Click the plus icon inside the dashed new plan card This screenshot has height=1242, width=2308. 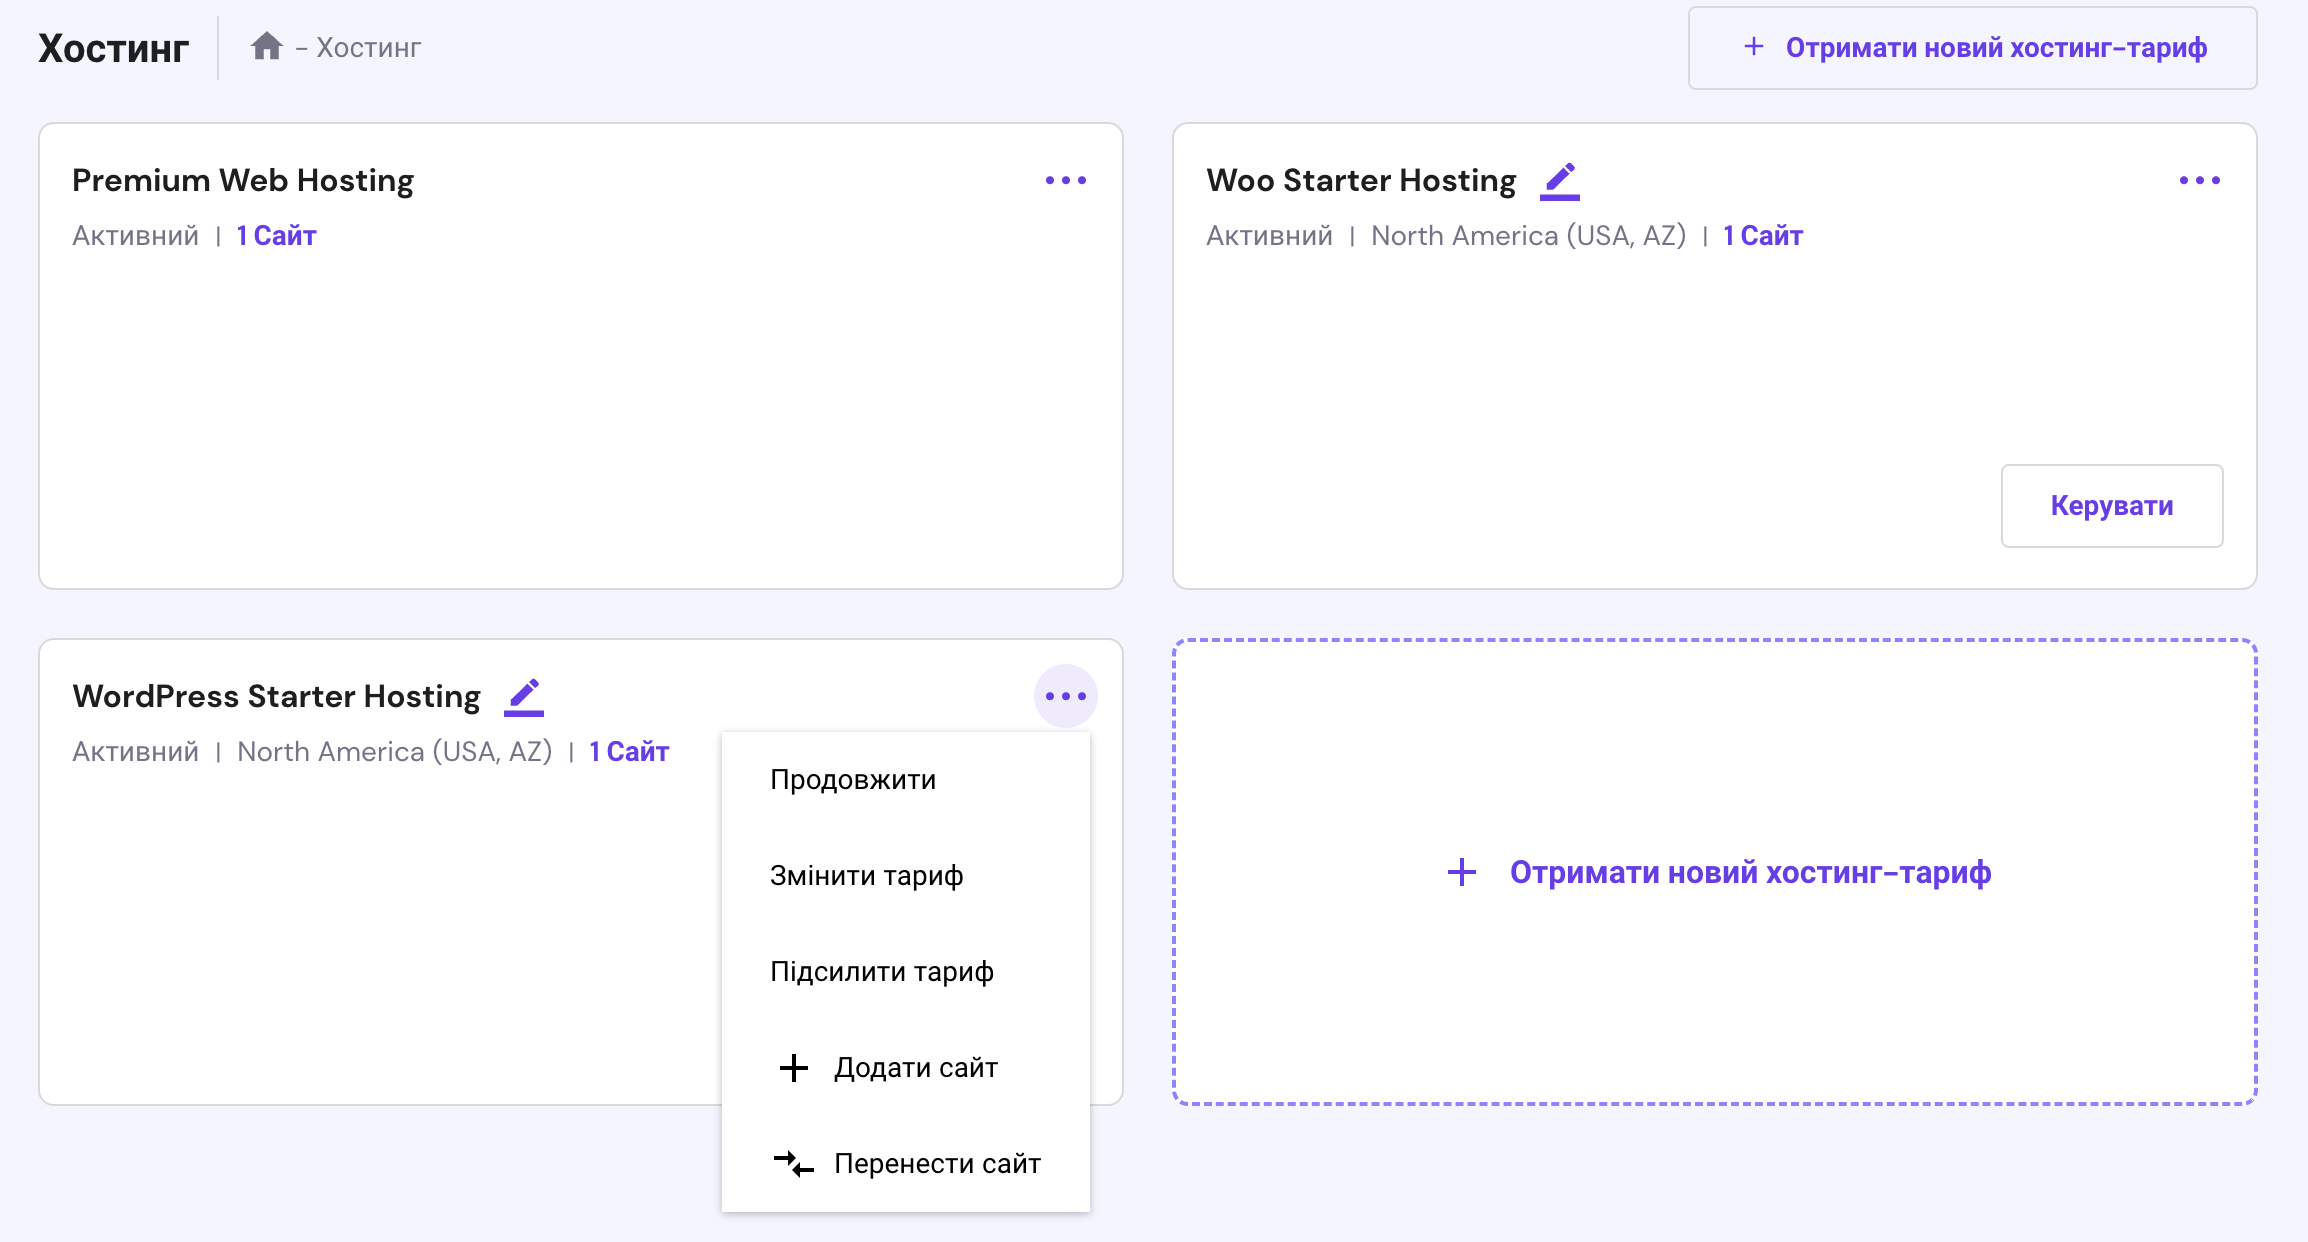point(1461,871)
